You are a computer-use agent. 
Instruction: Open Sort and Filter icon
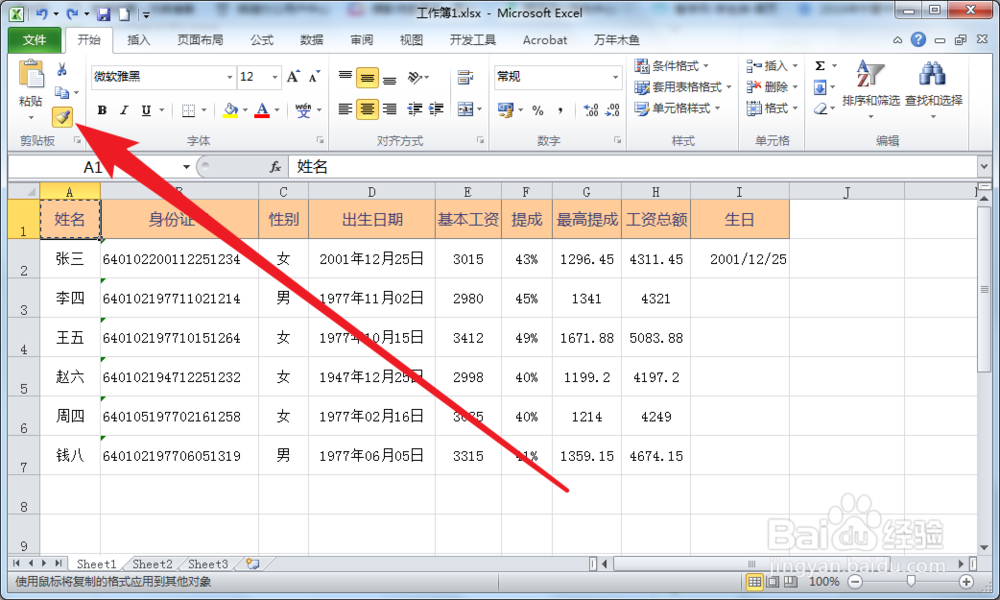(870, 73)
